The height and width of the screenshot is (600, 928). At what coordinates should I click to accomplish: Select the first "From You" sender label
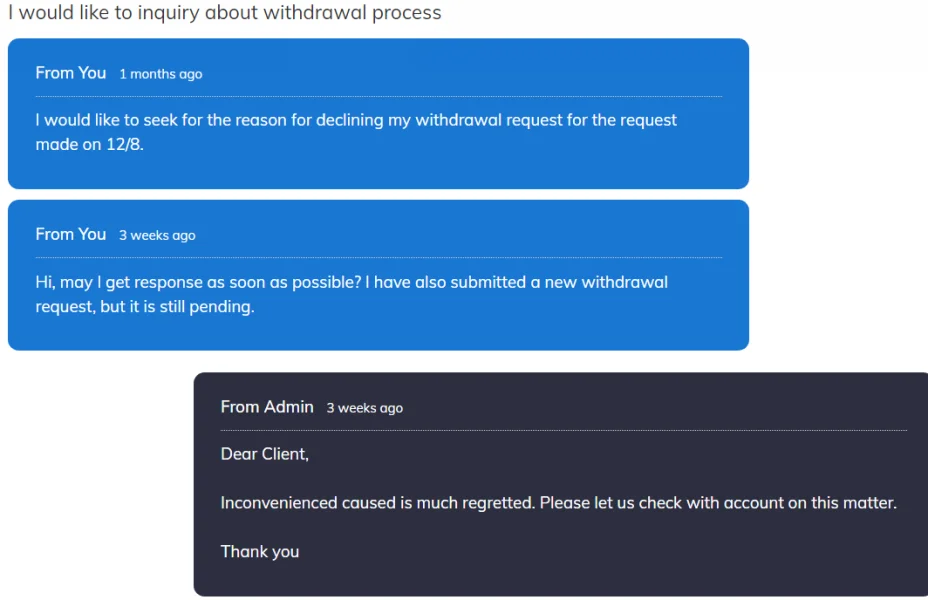[x=70, y=73]
